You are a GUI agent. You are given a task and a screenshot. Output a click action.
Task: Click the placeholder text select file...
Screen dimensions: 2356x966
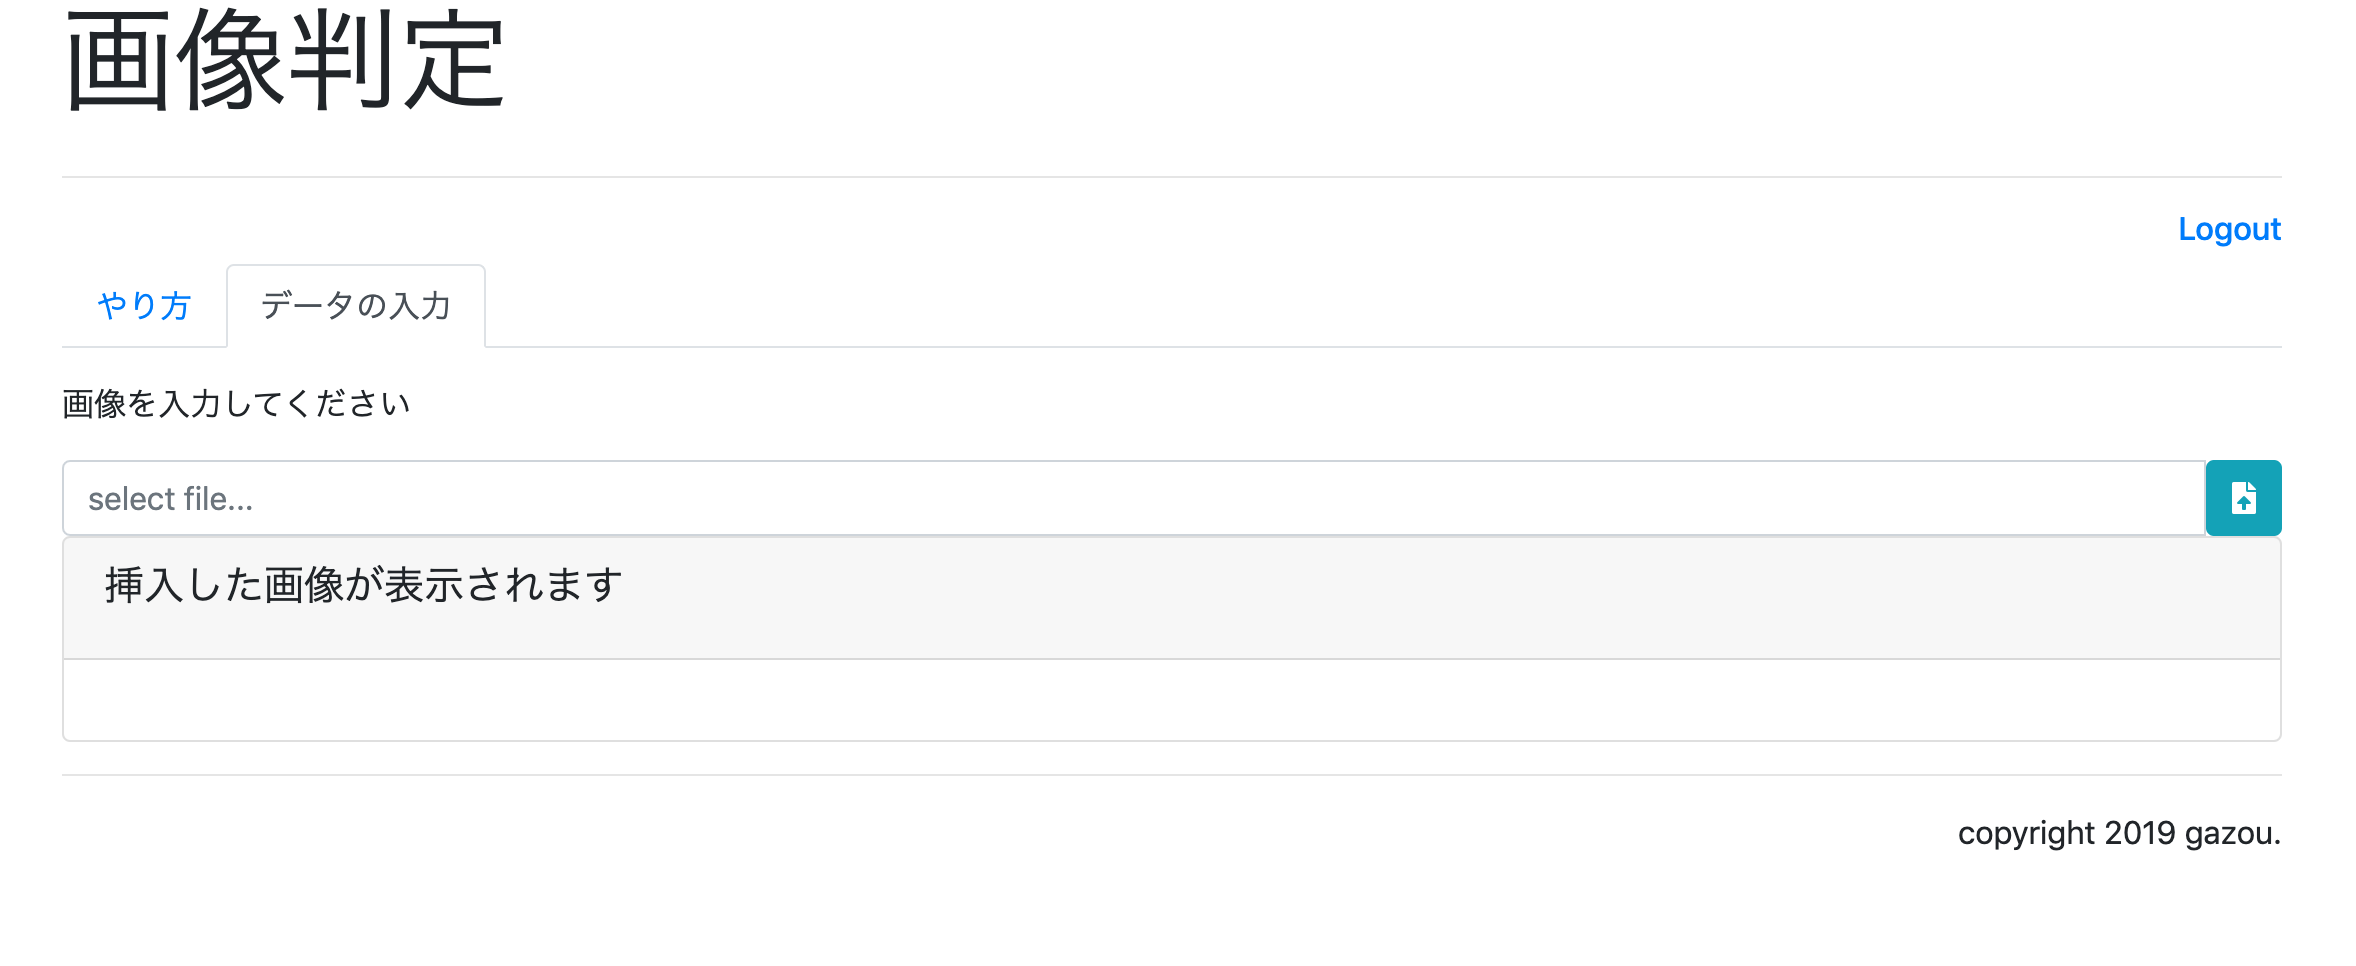tap(170, 499)
